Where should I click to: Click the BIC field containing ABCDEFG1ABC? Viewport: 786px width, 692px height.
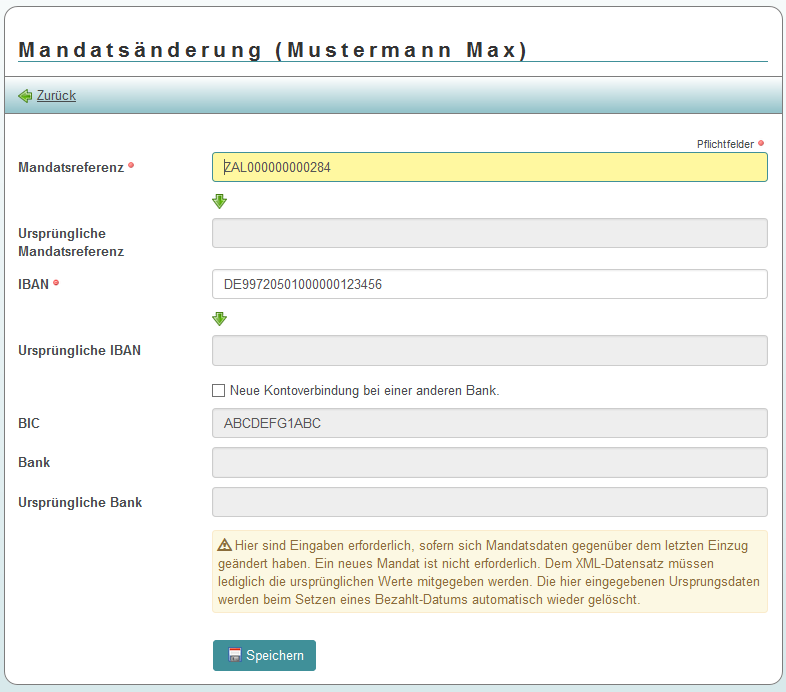tap(489, 423)
